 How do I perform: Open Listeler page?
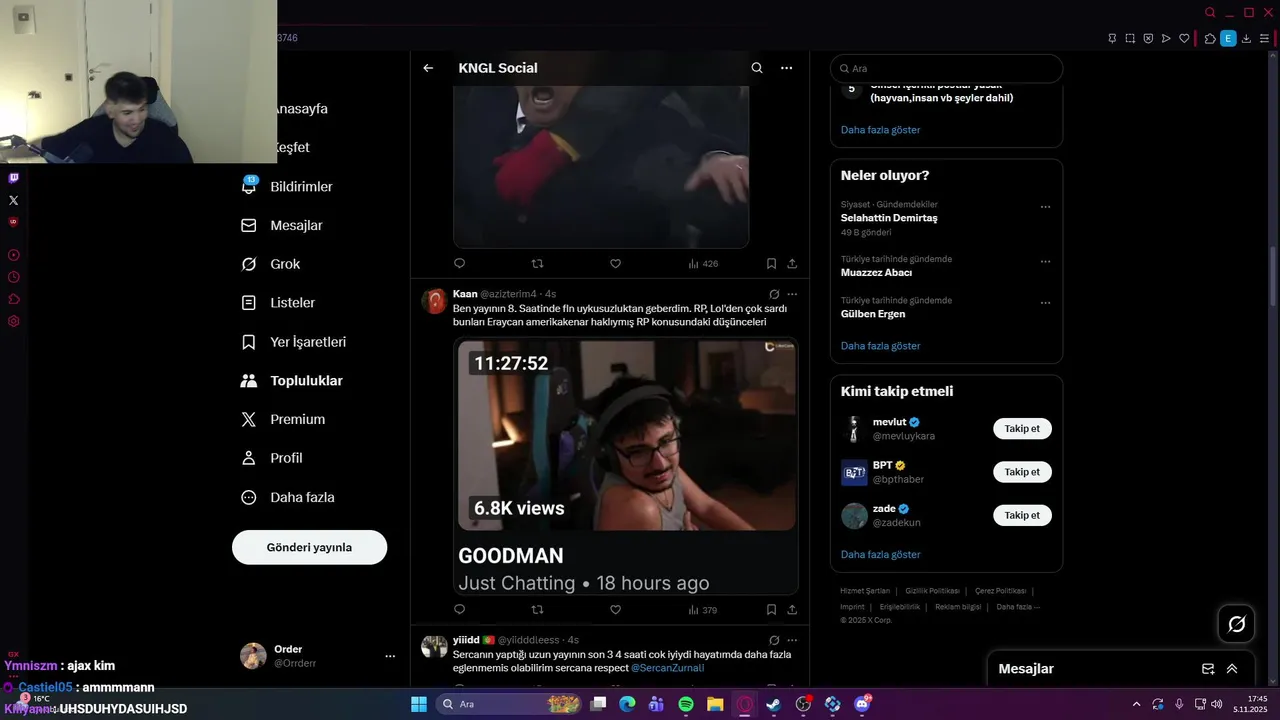[x=278, y=303]
